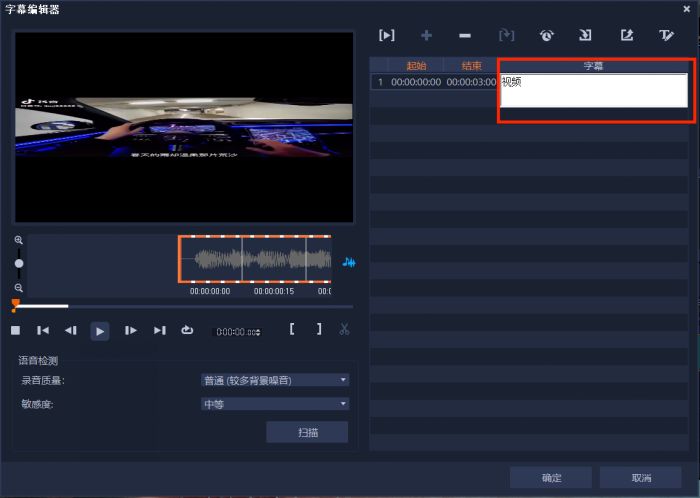Click row number 1 in subtitle list
The height and width of the screenshot is (498, 700).
tap(380, 82)
